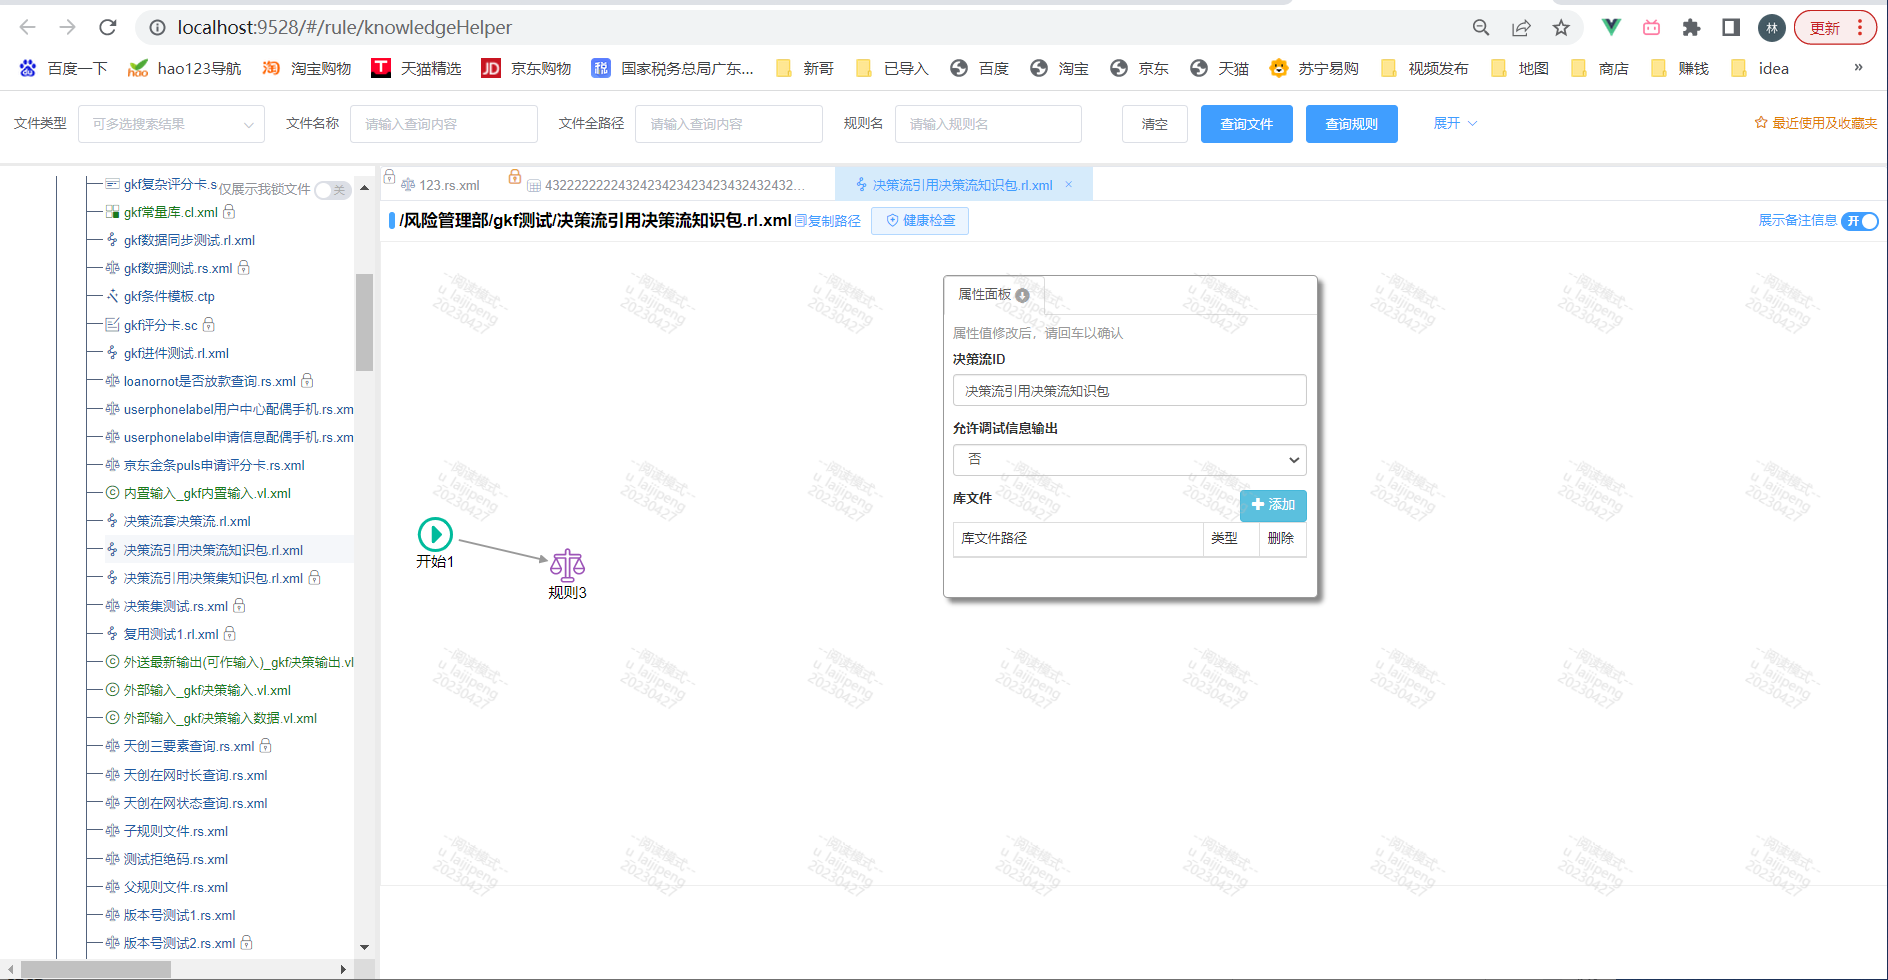
Task: Open the user profile avatar
Action: pyautogui.click(x=1771, y=28)
